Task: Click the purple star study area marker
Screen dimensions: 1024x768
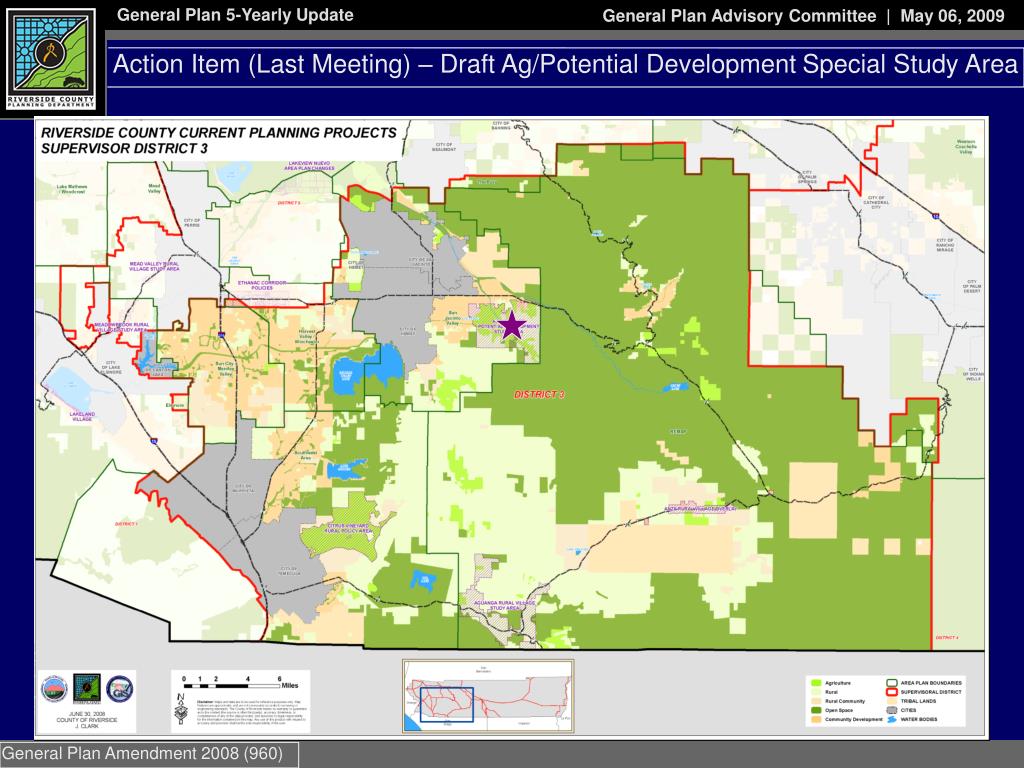Action: coord(512,325)
